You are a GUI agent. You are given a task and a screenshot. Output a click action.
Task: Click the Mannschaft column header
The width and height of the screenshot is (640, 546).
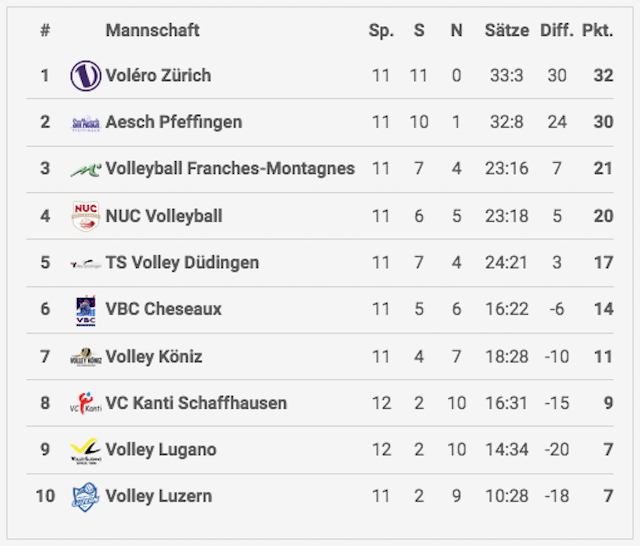click(153, 30)
